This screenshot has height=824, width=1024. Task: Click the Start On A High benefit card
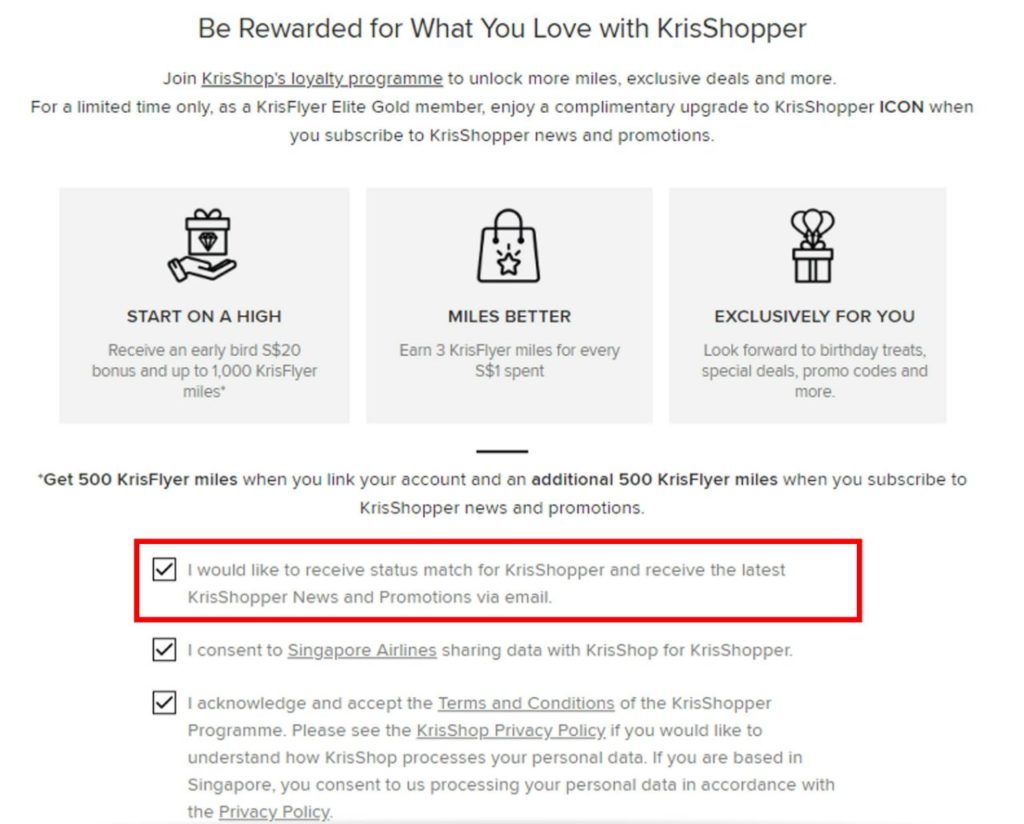pos(204,302)
